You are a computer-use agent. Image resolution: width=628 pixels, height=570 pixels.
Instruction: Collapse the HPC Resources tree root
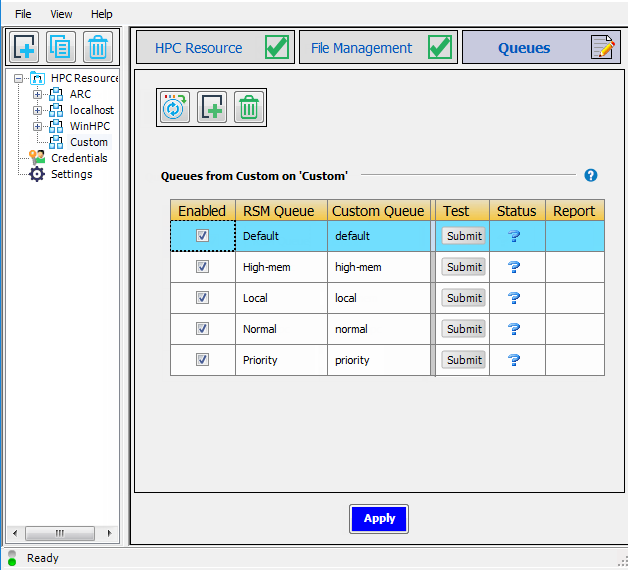[x=19, y=78]
